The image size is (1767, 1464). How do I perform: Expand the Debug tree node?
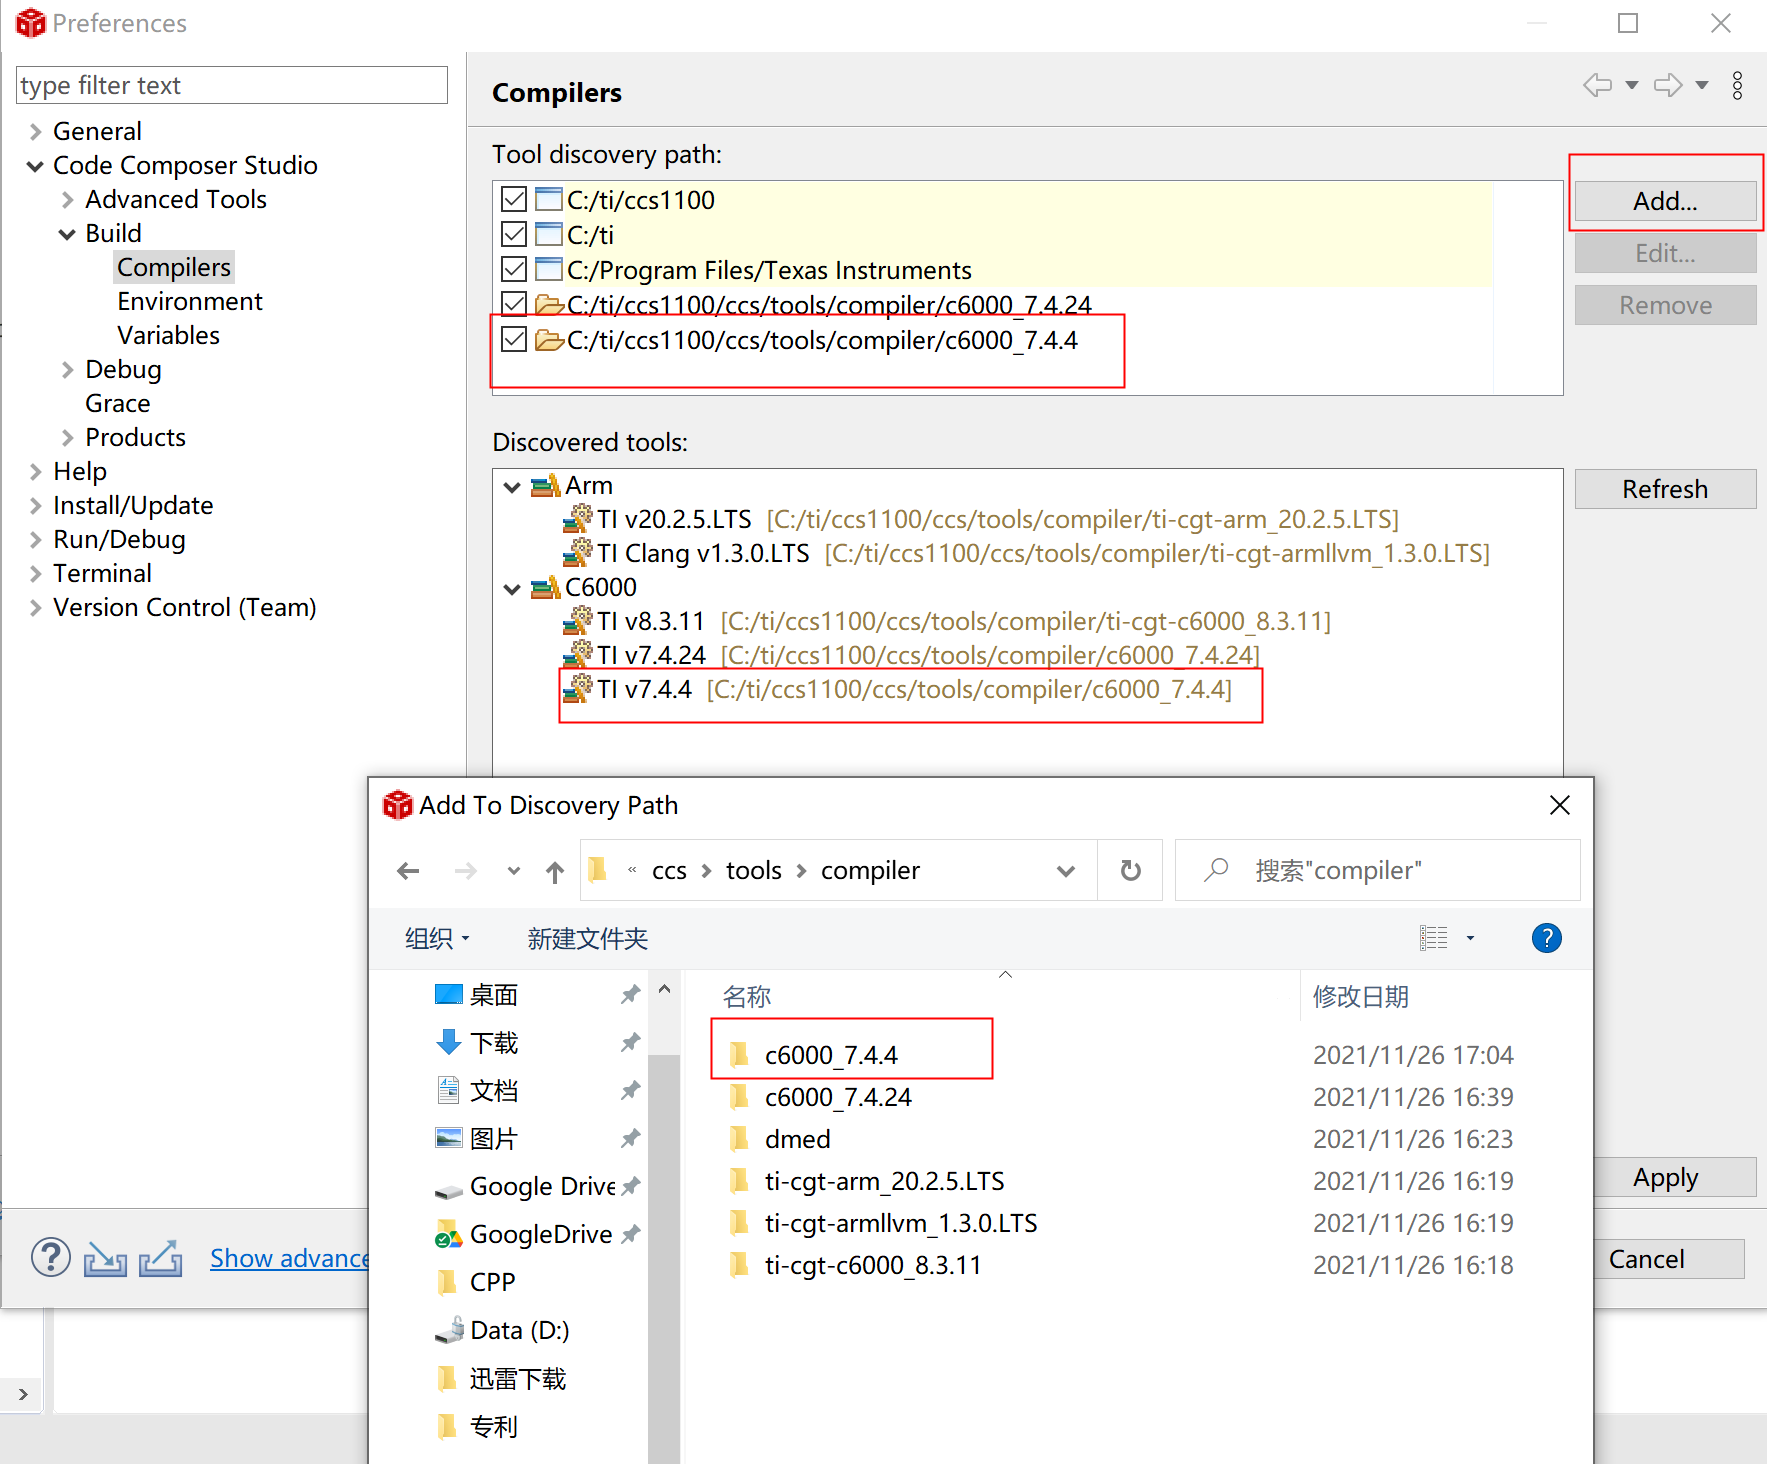coord(66,369)
